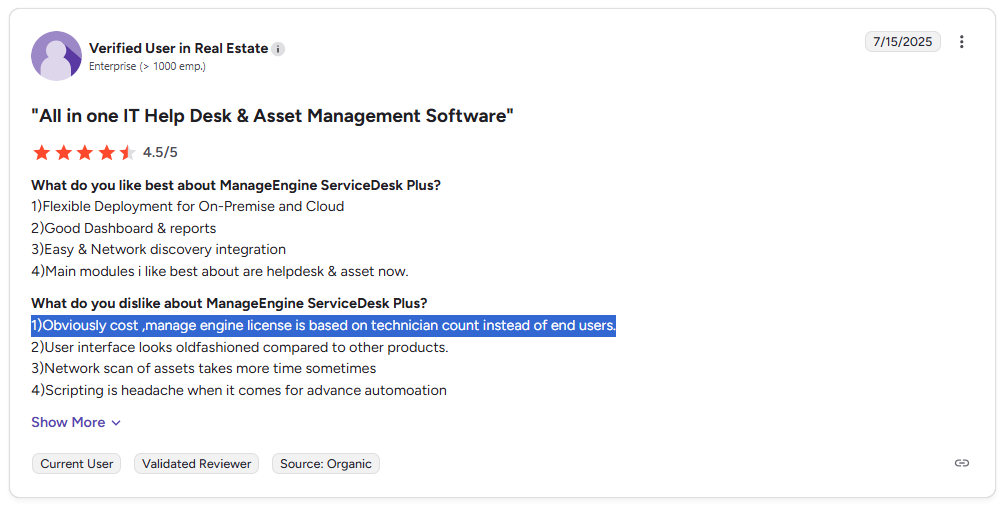This screenshot has height=513, width=998.
Task: Click the 'Main modules i like best' line
Action: coord(220,272)
